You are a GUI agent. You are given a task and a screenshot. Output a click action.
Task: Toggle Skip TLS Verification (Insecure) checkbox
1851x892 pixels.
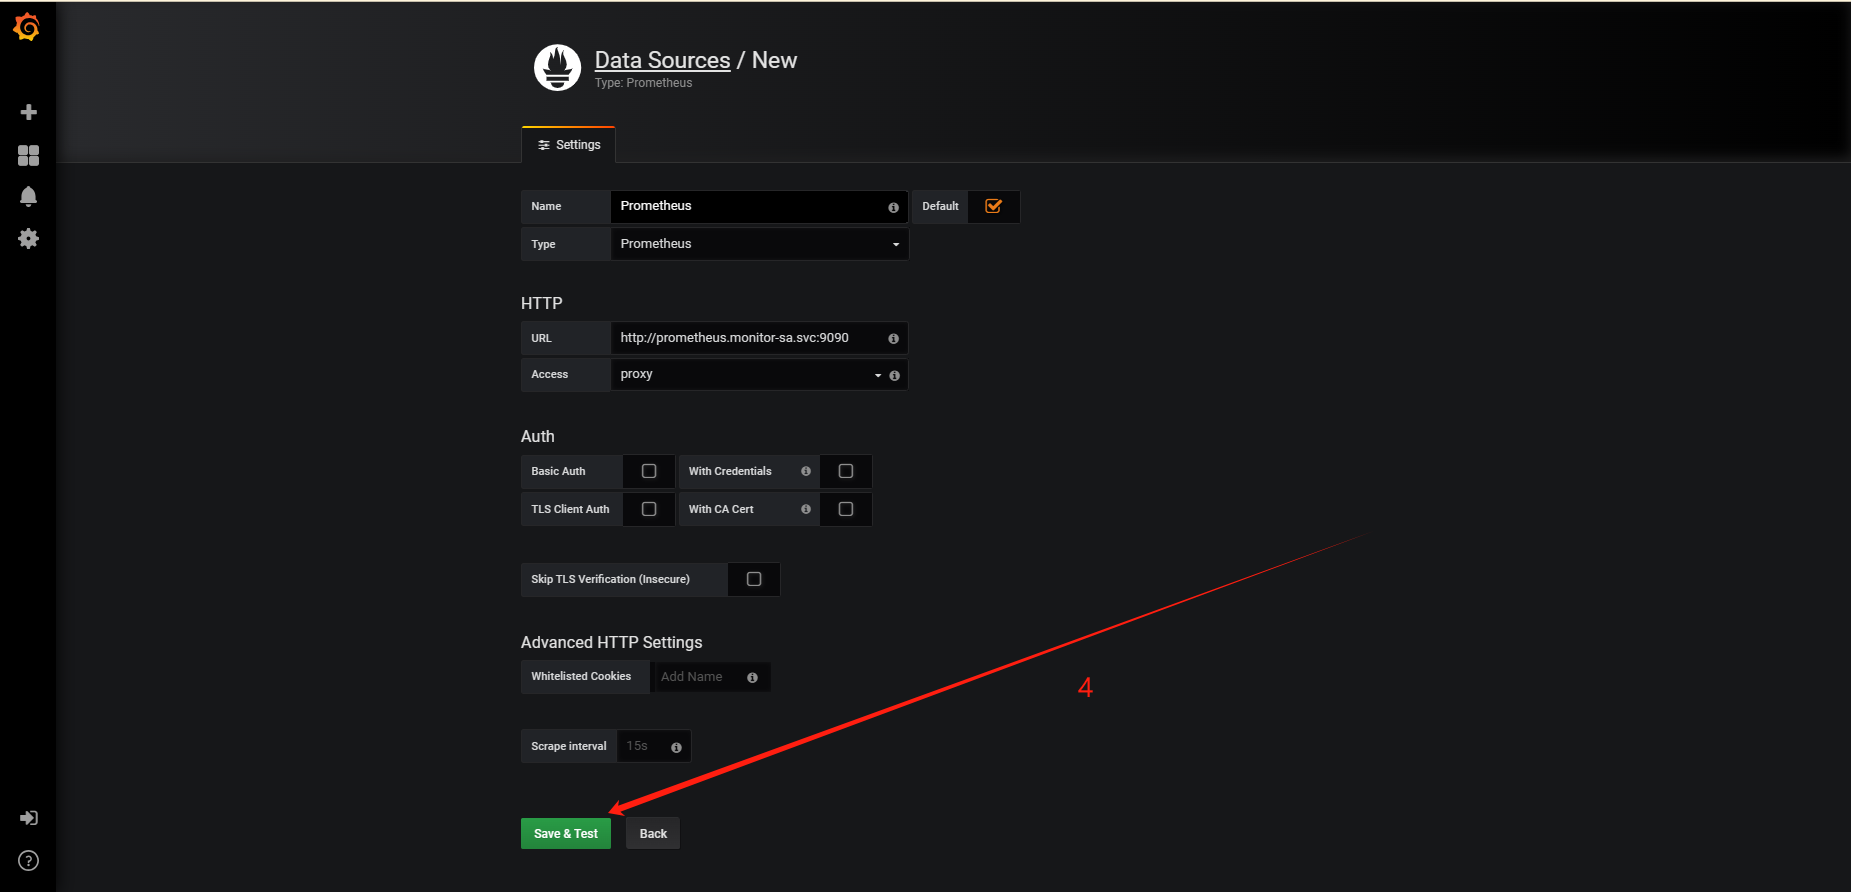pyautogui.click(x=754, y=579)
